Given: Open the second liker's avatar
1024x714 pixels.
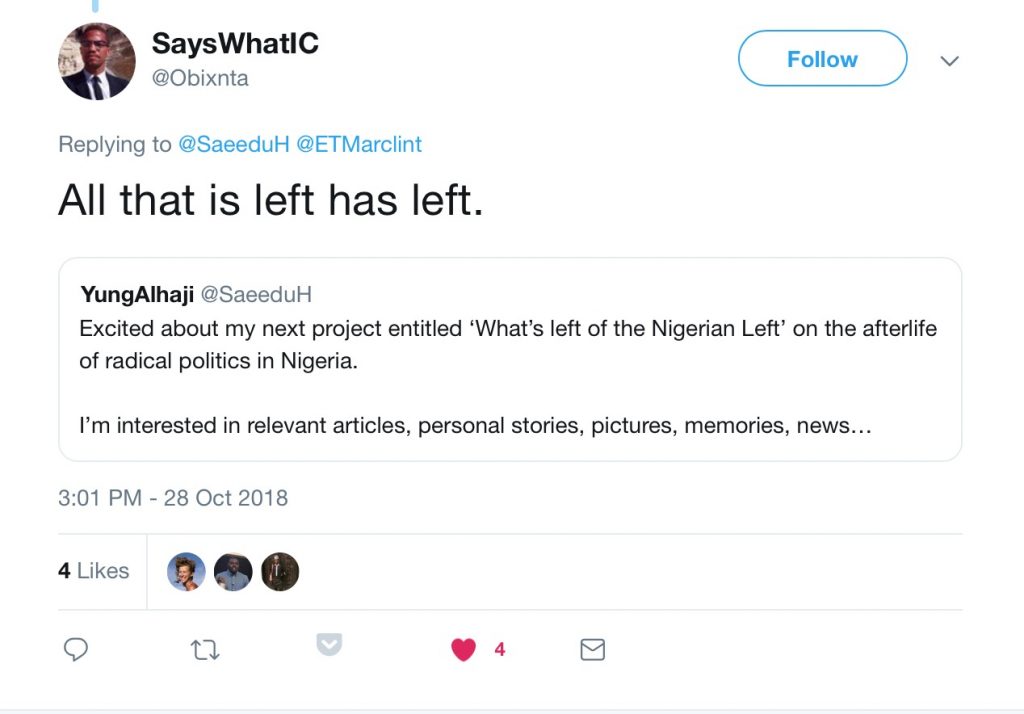Looking at the screenshot, I should click(x=233, y=572).
